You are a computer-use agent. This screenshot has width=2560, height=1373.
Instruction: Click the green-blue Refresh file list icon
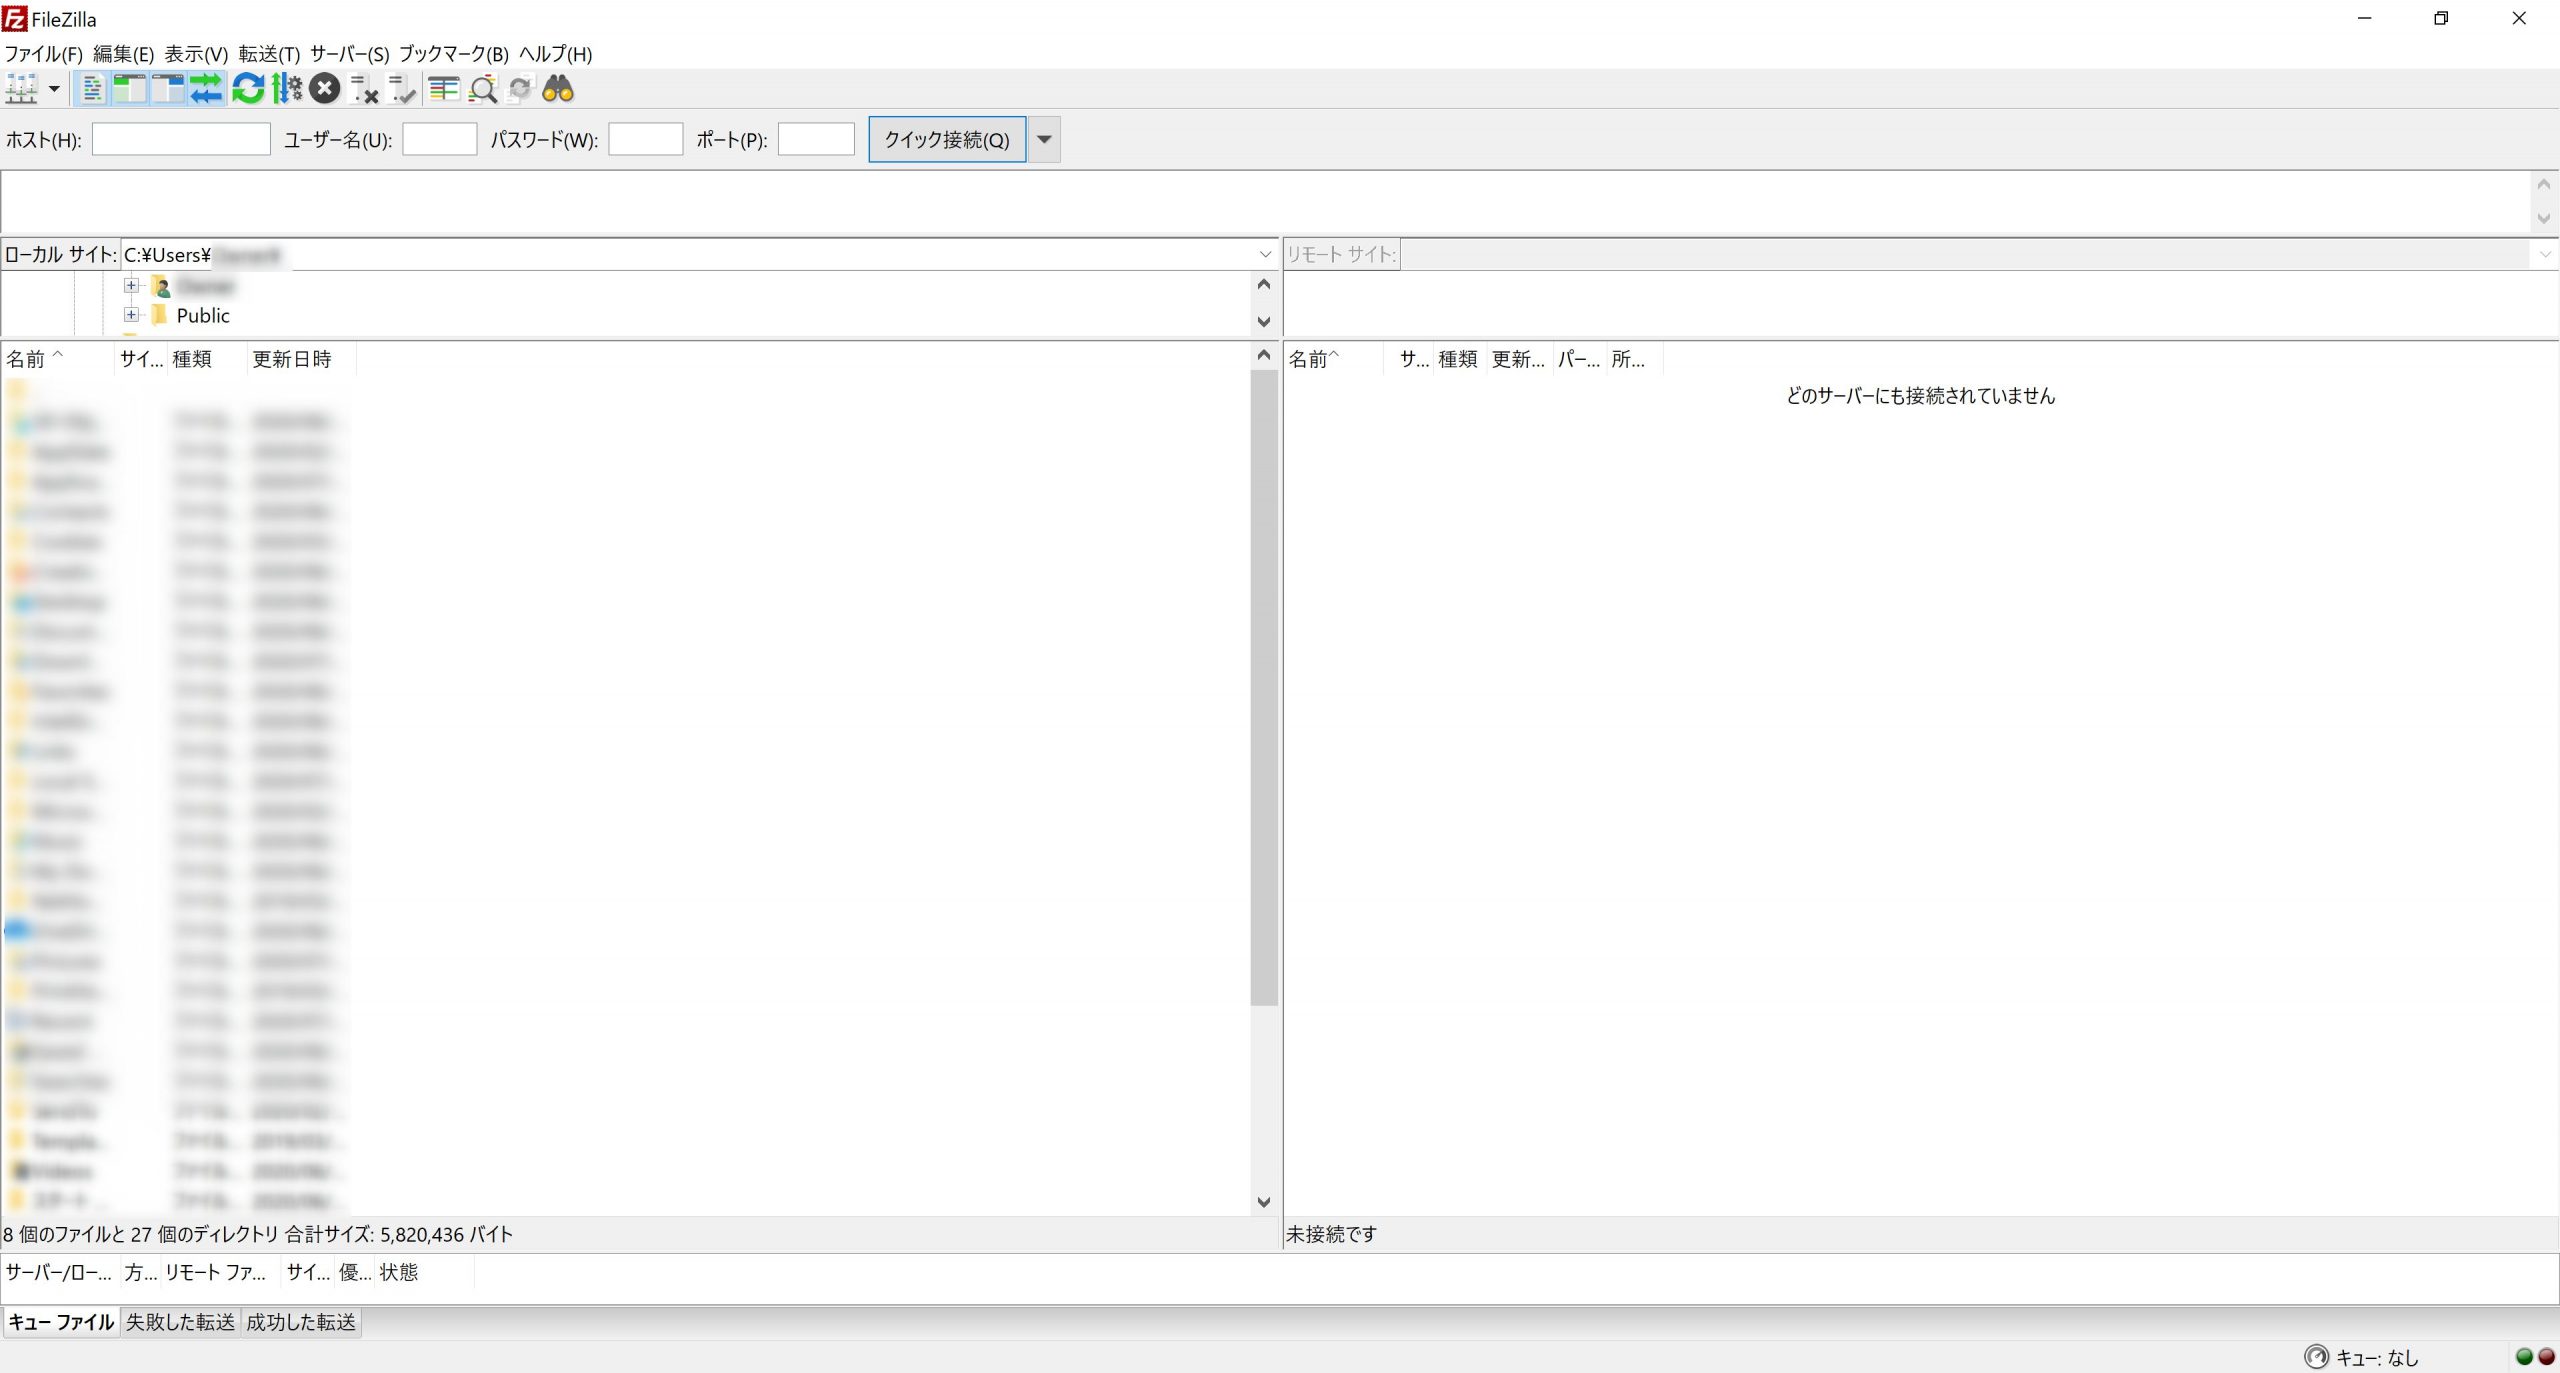click(248, 90)
